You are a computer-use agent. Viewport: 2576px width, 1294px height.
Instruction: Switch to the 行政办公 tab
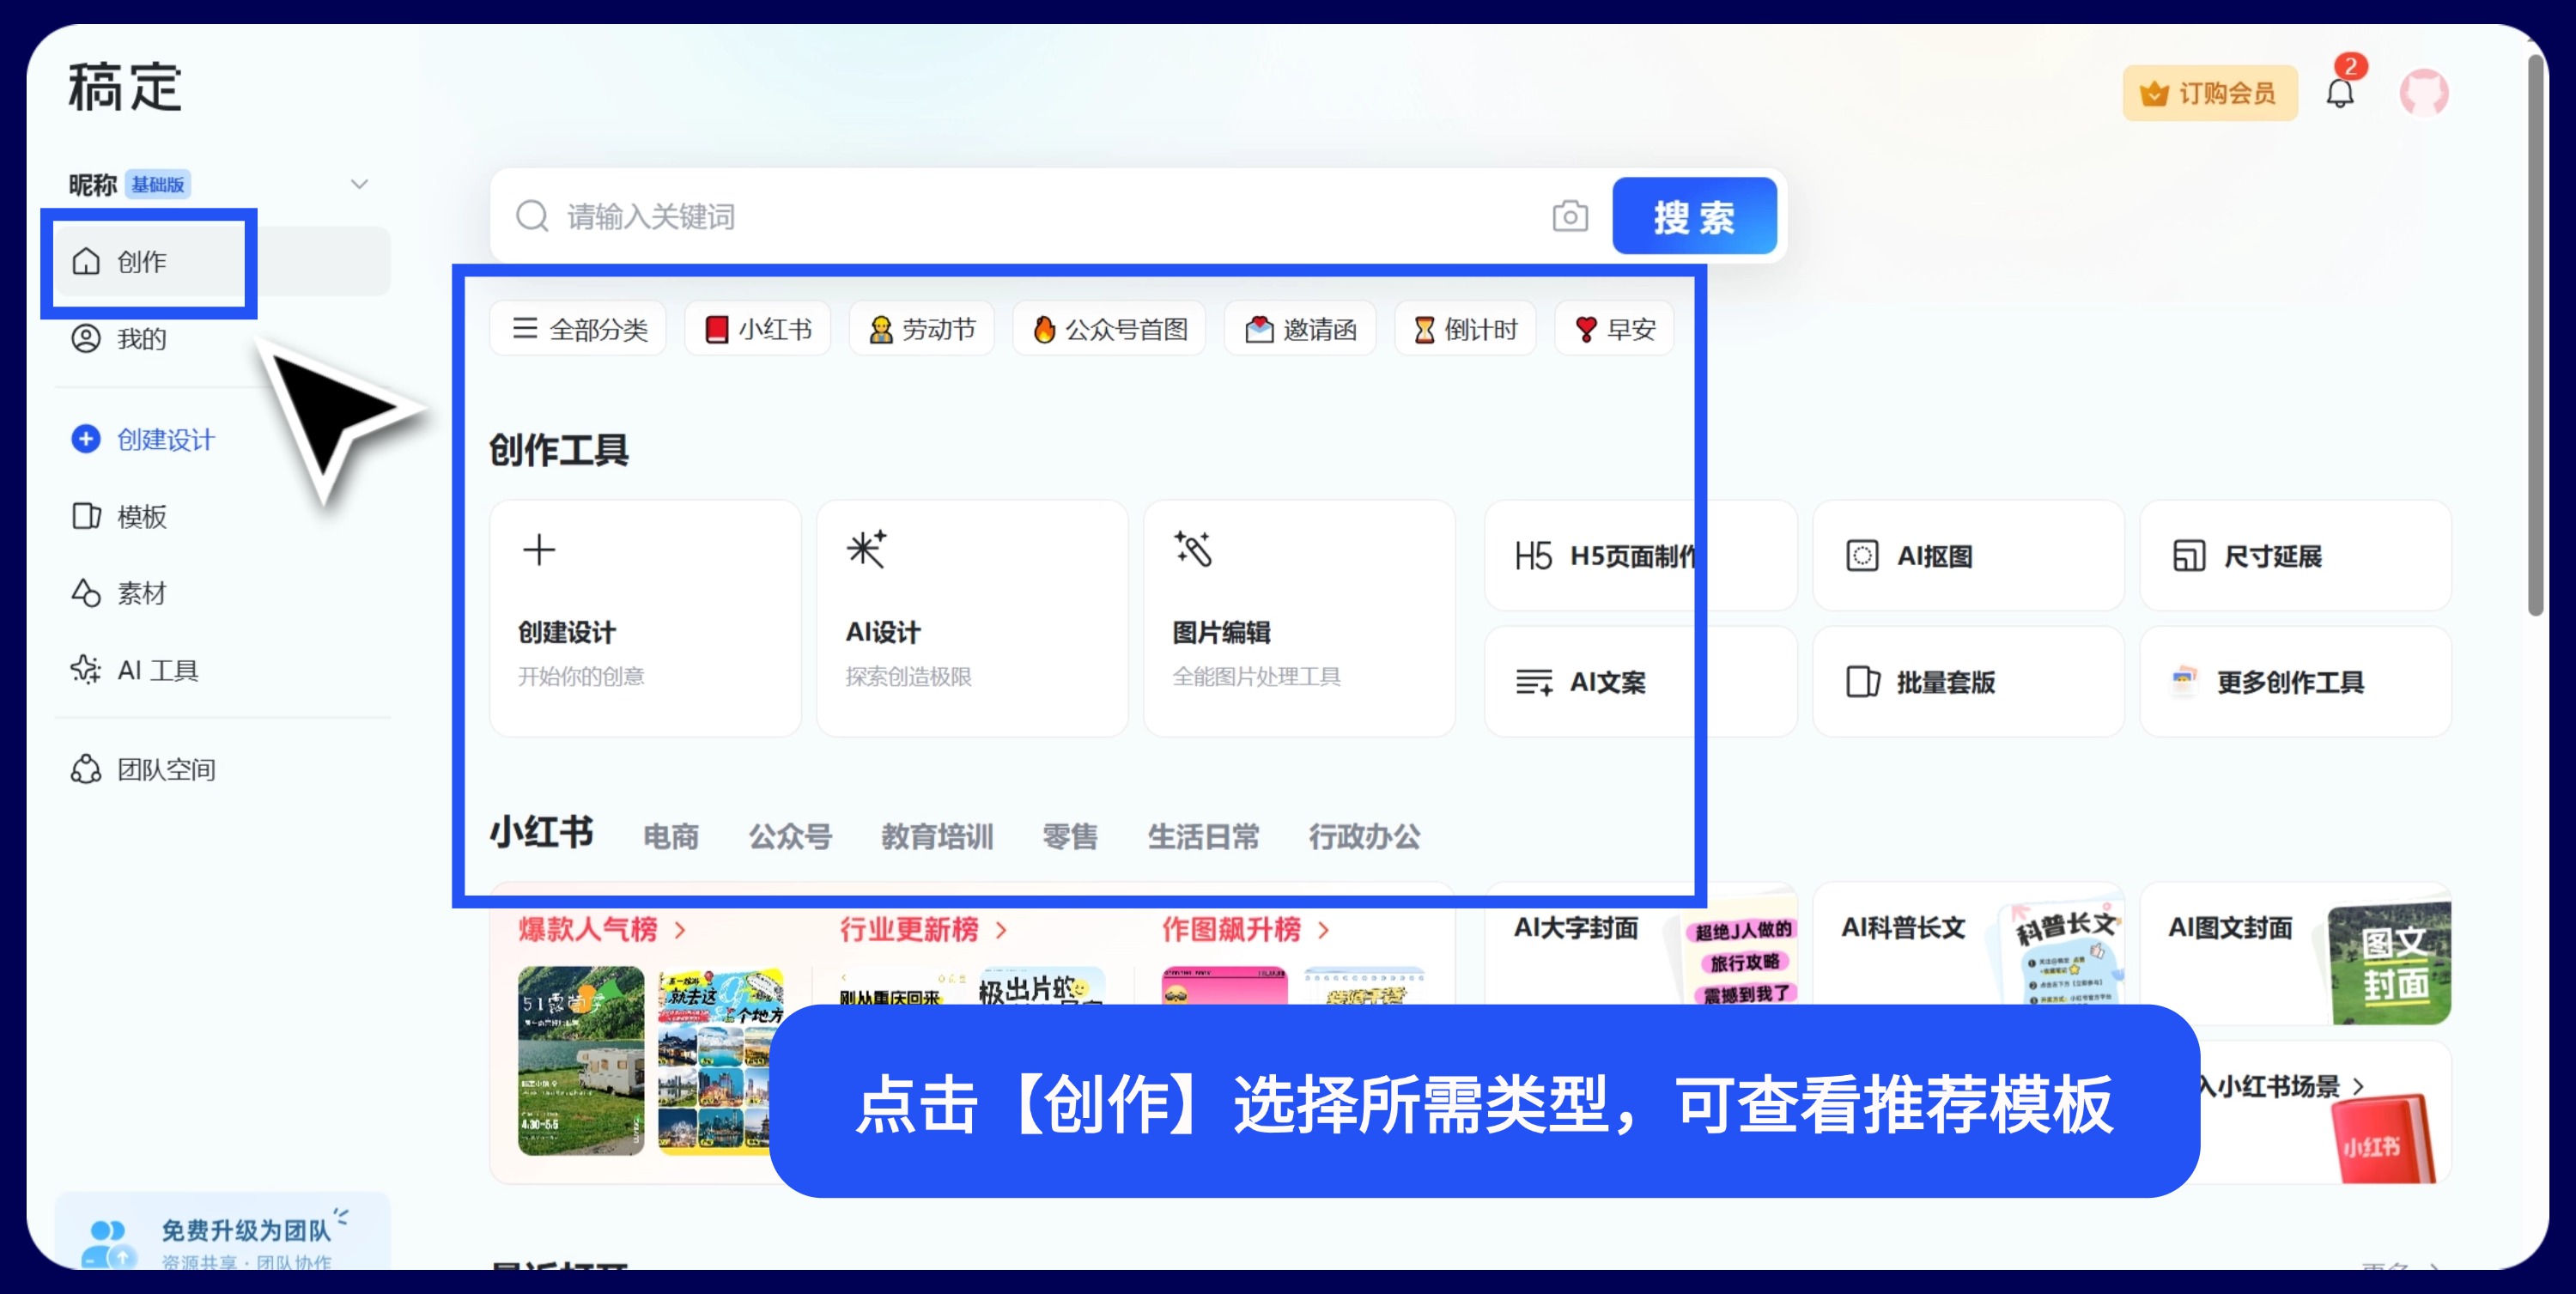pos(1365,836)
